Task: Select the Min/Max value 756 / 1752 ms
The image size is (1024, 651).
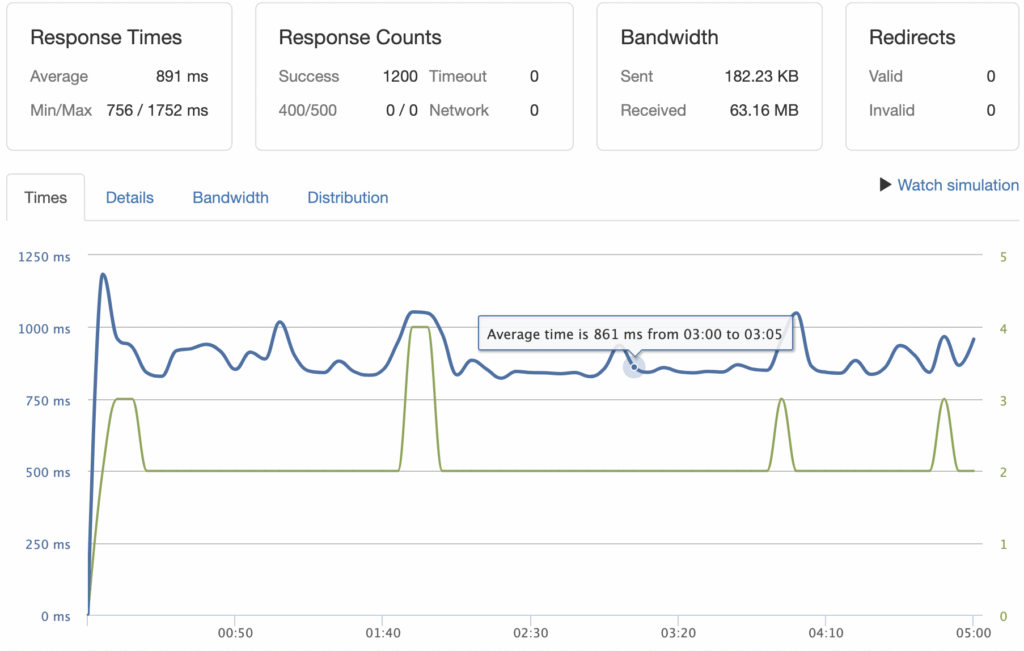Action: pos(157,111)
